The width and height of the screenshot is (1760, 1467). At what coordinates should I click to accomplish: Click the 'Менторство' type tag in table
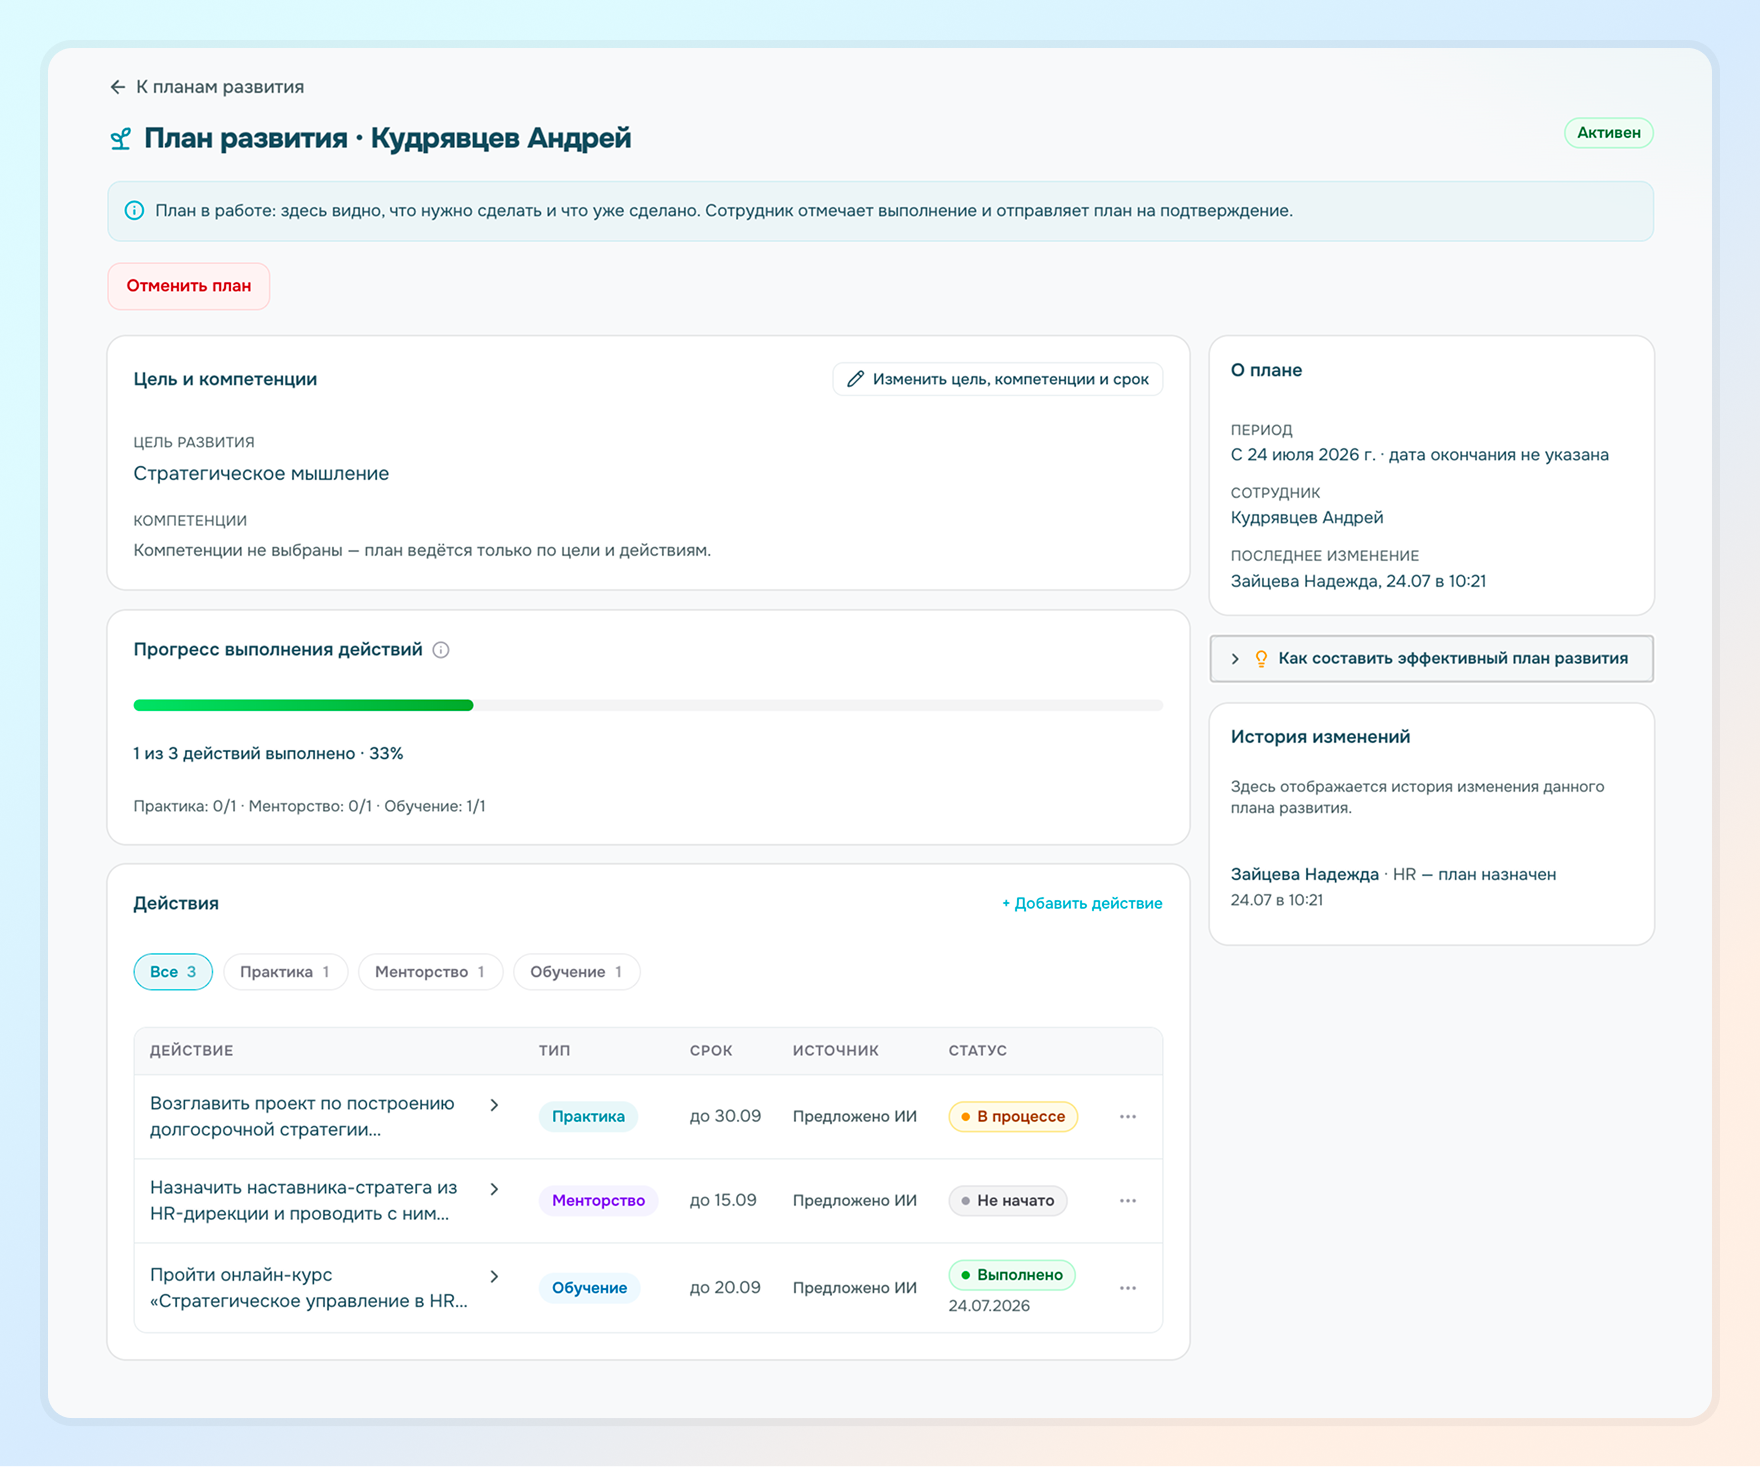[x=598, y=1201]
